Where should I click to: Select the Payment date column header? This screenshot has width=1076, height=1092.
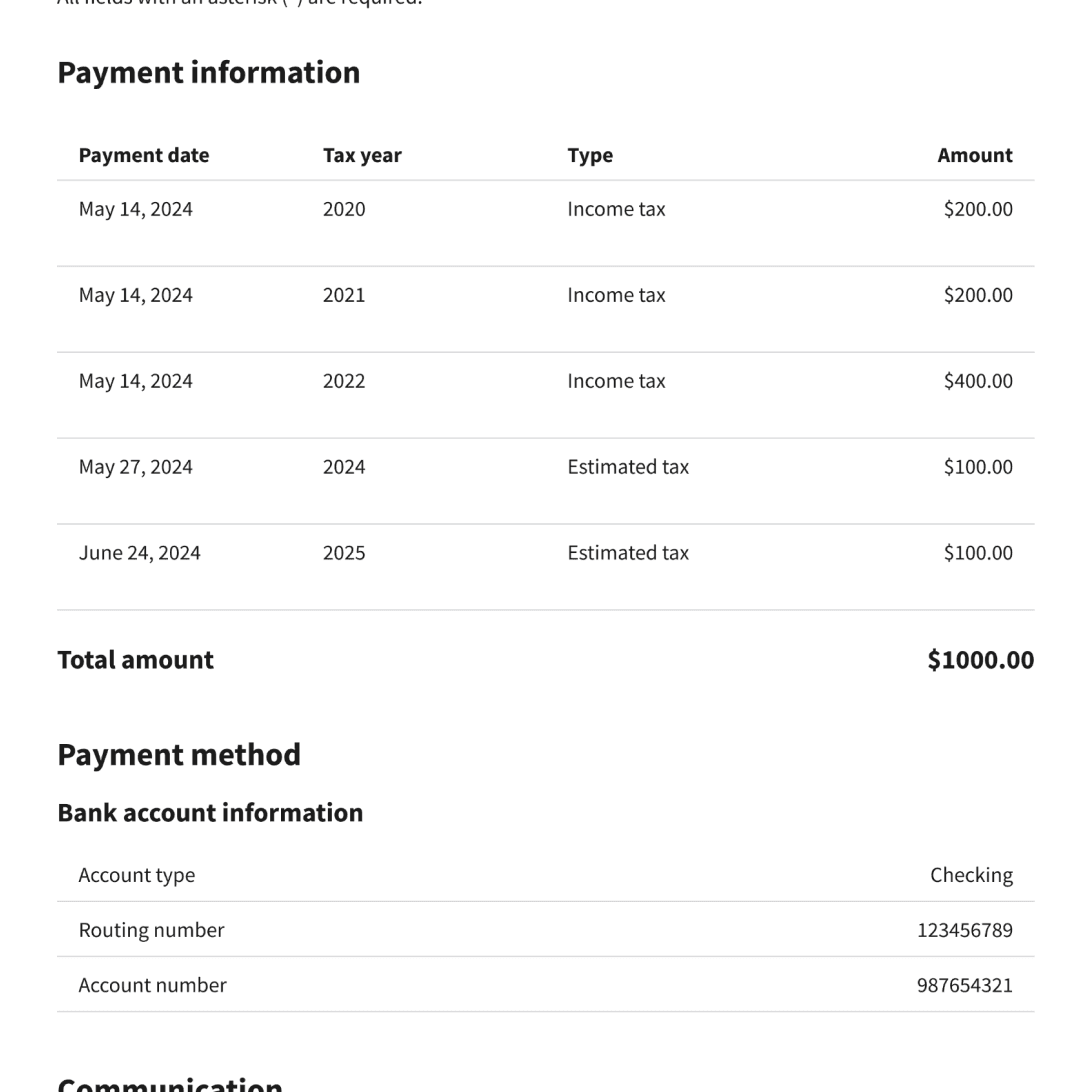[143, 155]
